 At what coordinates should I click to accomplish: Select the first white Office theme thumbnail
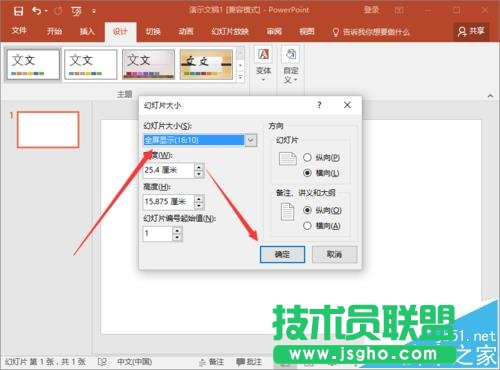33,64
